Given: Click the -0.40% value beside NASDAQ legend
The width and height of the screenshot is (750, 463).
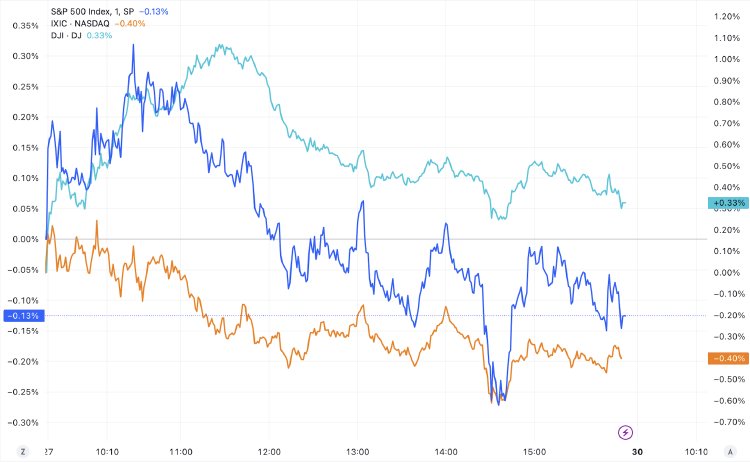Looking at the screenshot, I should [x=130, y=23].
